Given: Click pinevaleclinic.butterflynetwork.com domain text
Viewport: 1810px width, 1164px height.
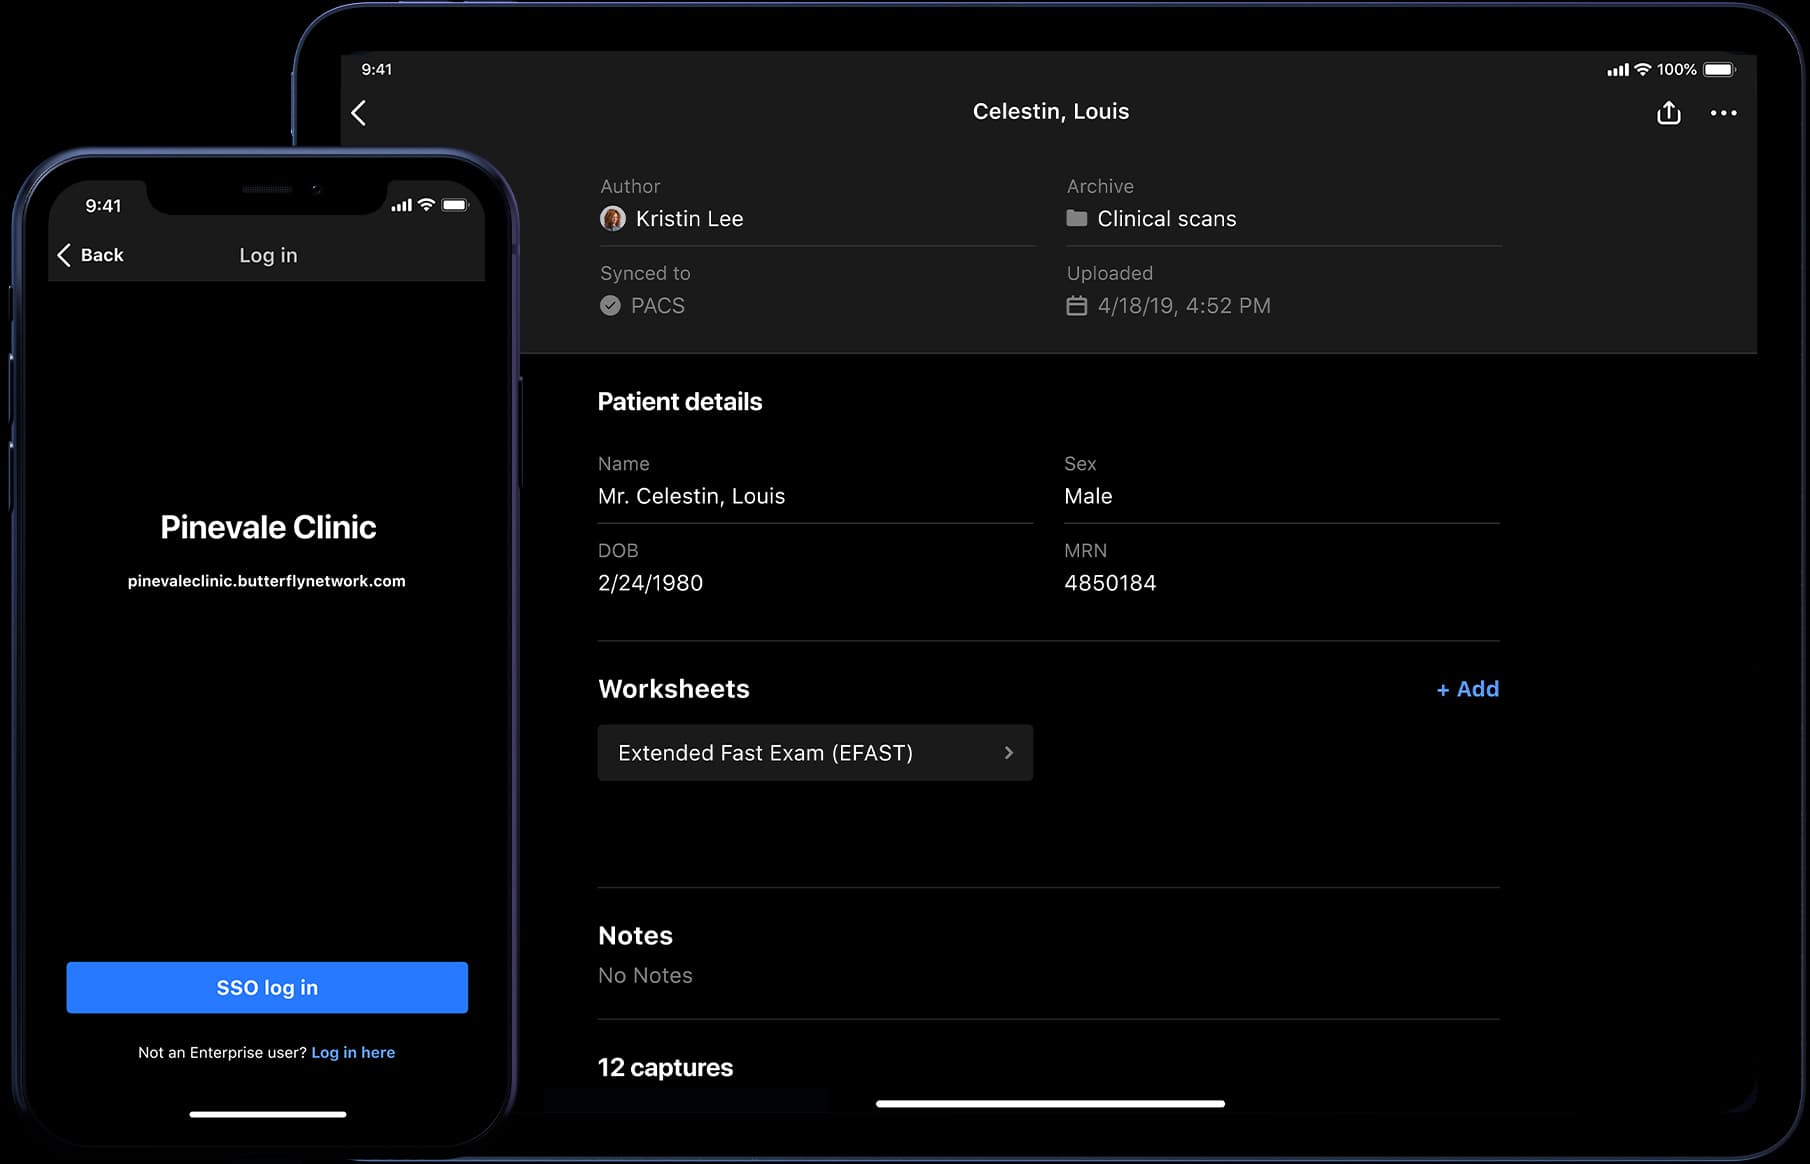Looking at the screenshot, I should click(x=267, y=581).
